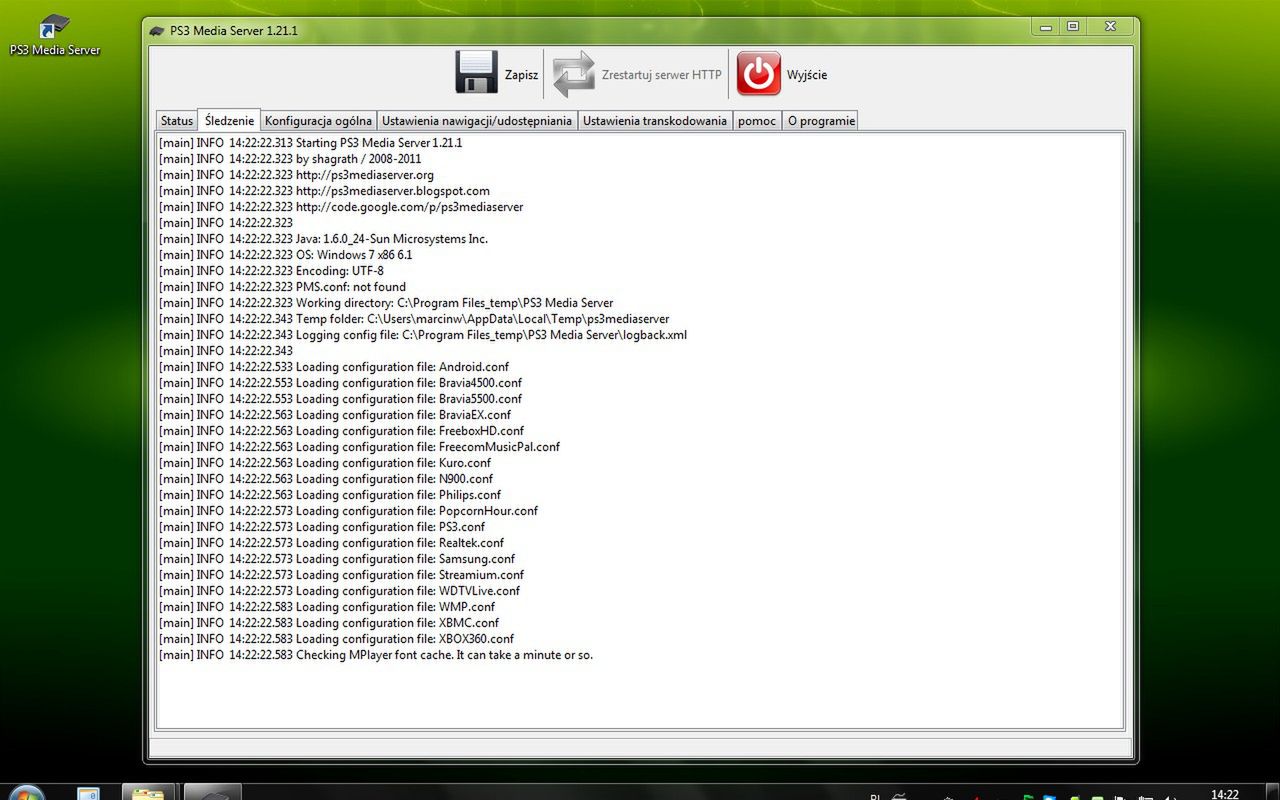Click the 'Working directory' log line
Viewport: 1280px width, 800px height.
386,303
